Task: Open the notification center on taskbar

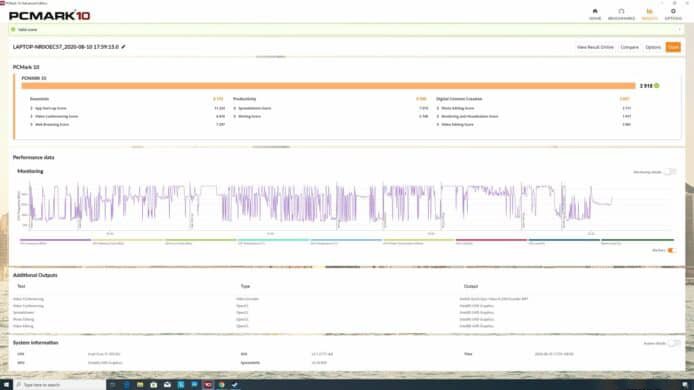Action: coord(685,385)
